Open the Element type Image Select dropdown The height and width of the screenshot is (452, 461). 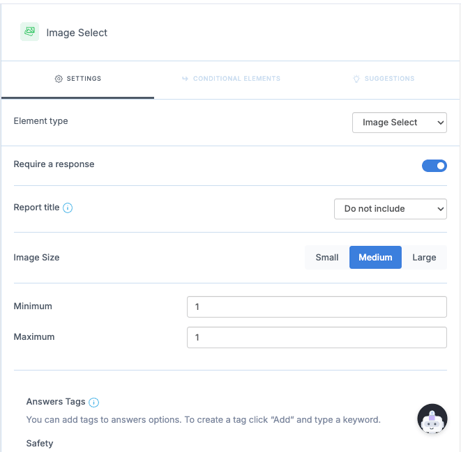(x=399, y=122)
